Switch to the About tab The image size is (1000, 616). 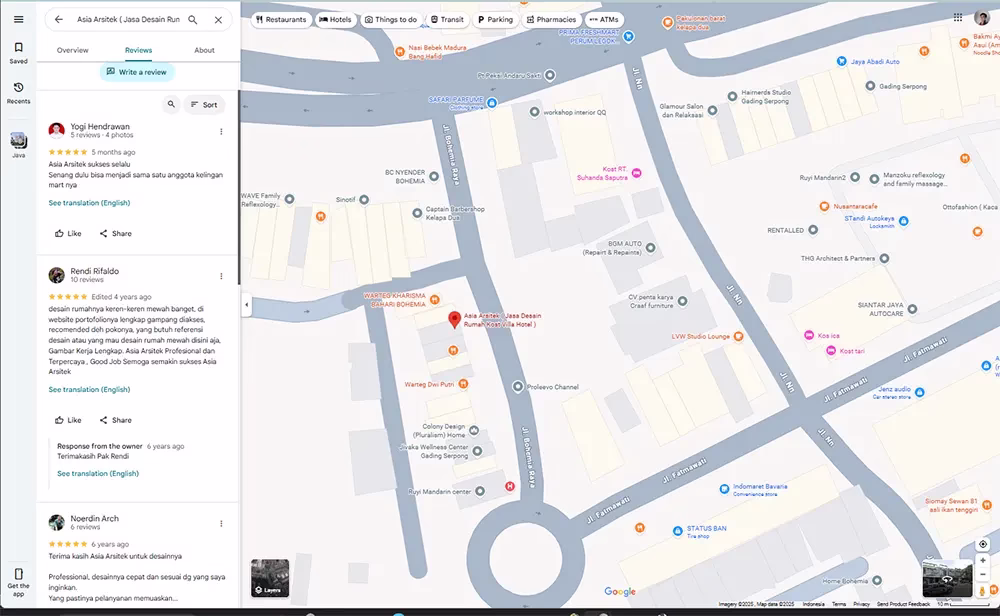(x=204, y=50)
